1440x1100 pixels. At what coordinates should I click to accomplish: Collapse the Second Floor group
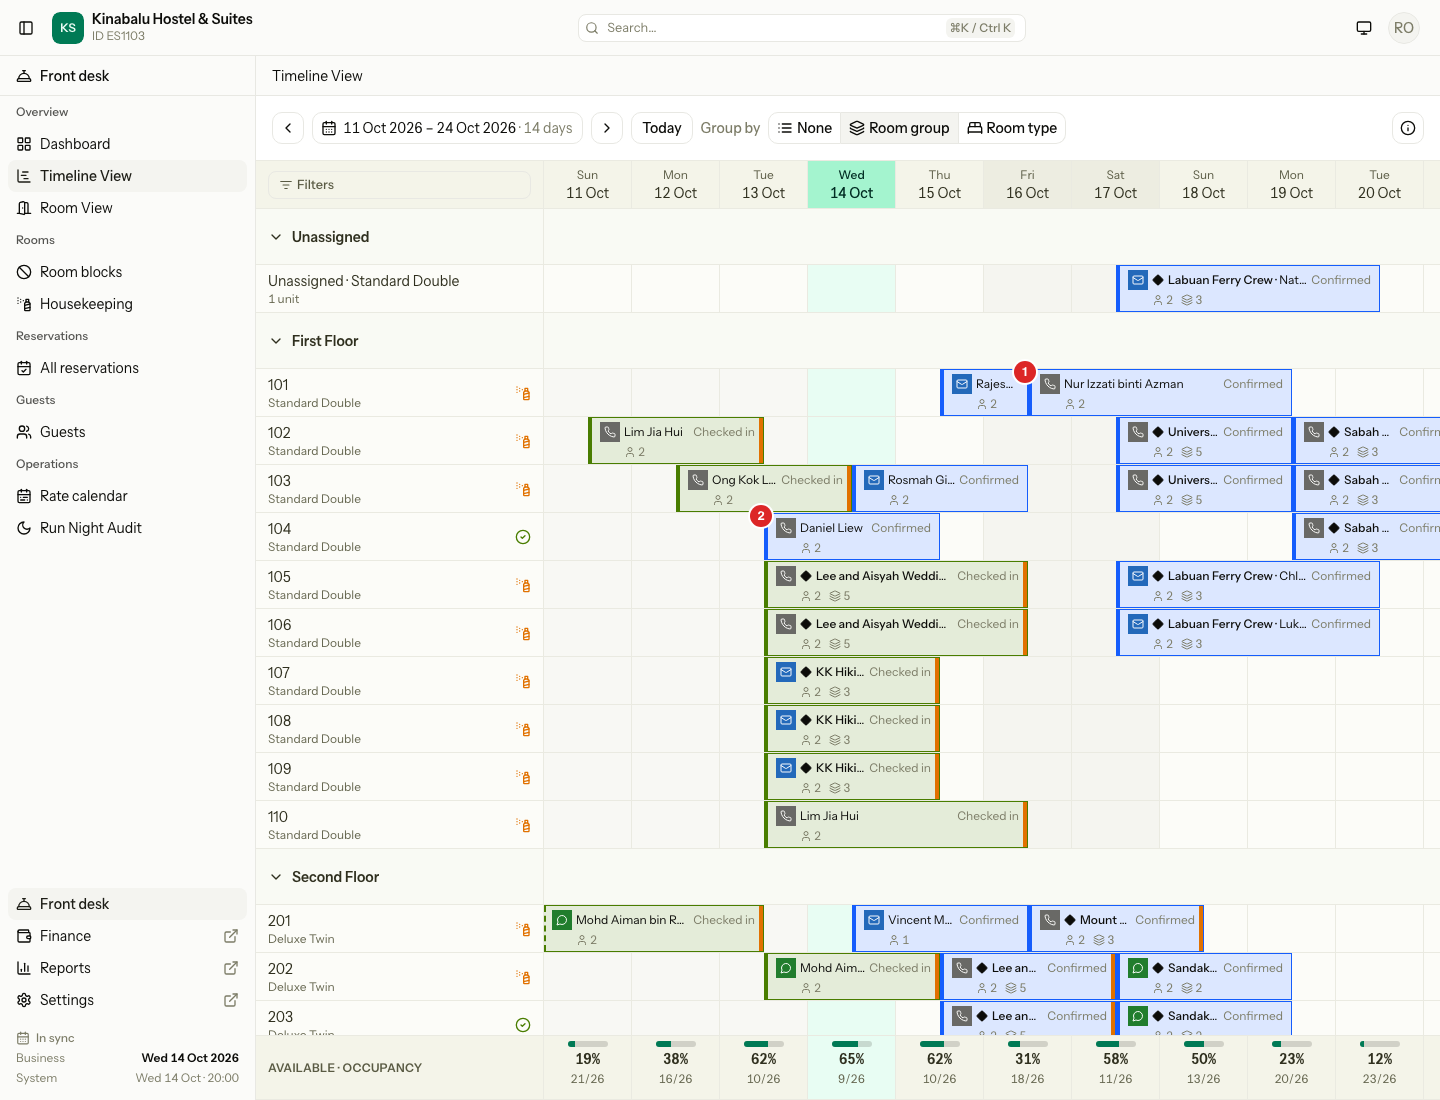point(276,877)
